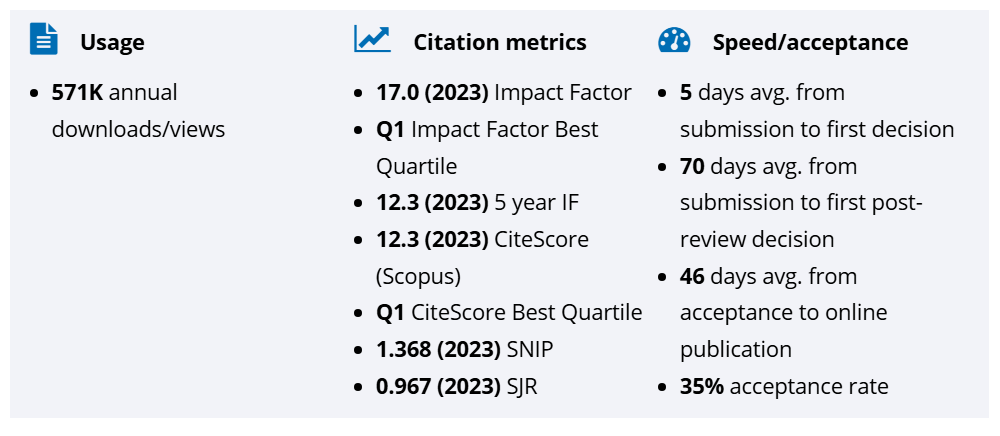Select the Q1 CiteScore Best Quartile item

(509, 312)
